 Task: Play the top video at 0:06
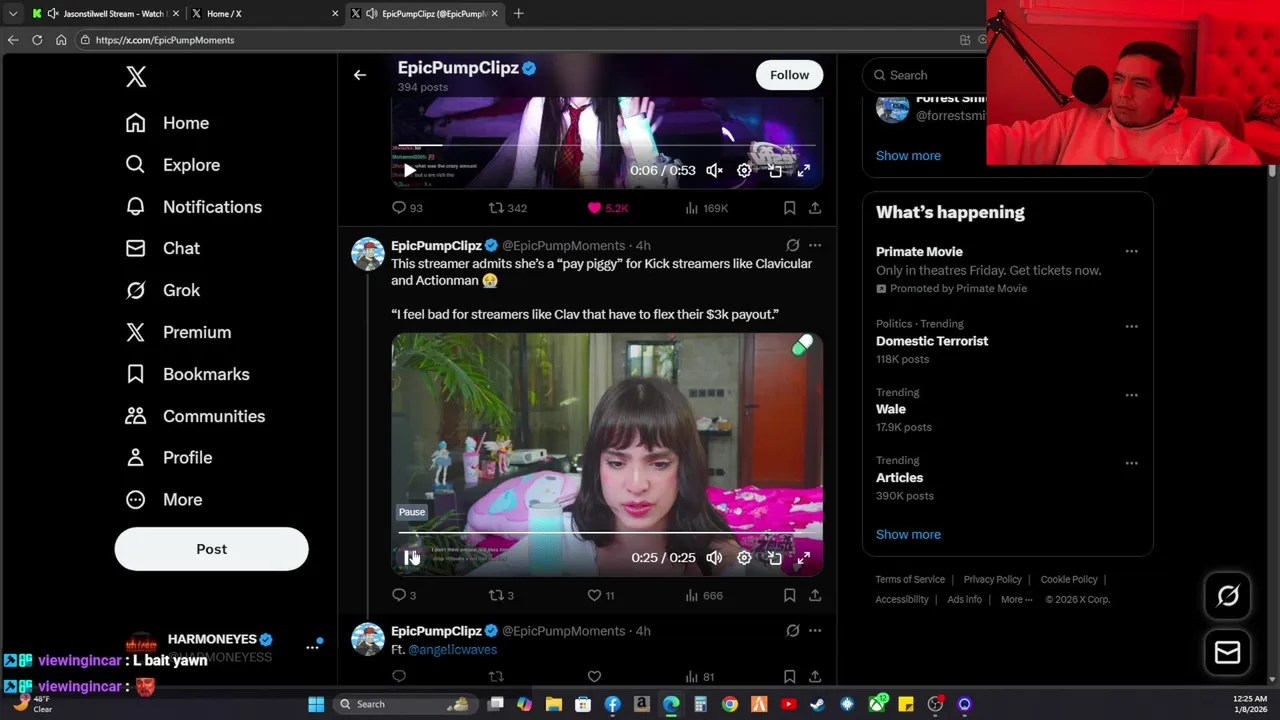(409, 171)
